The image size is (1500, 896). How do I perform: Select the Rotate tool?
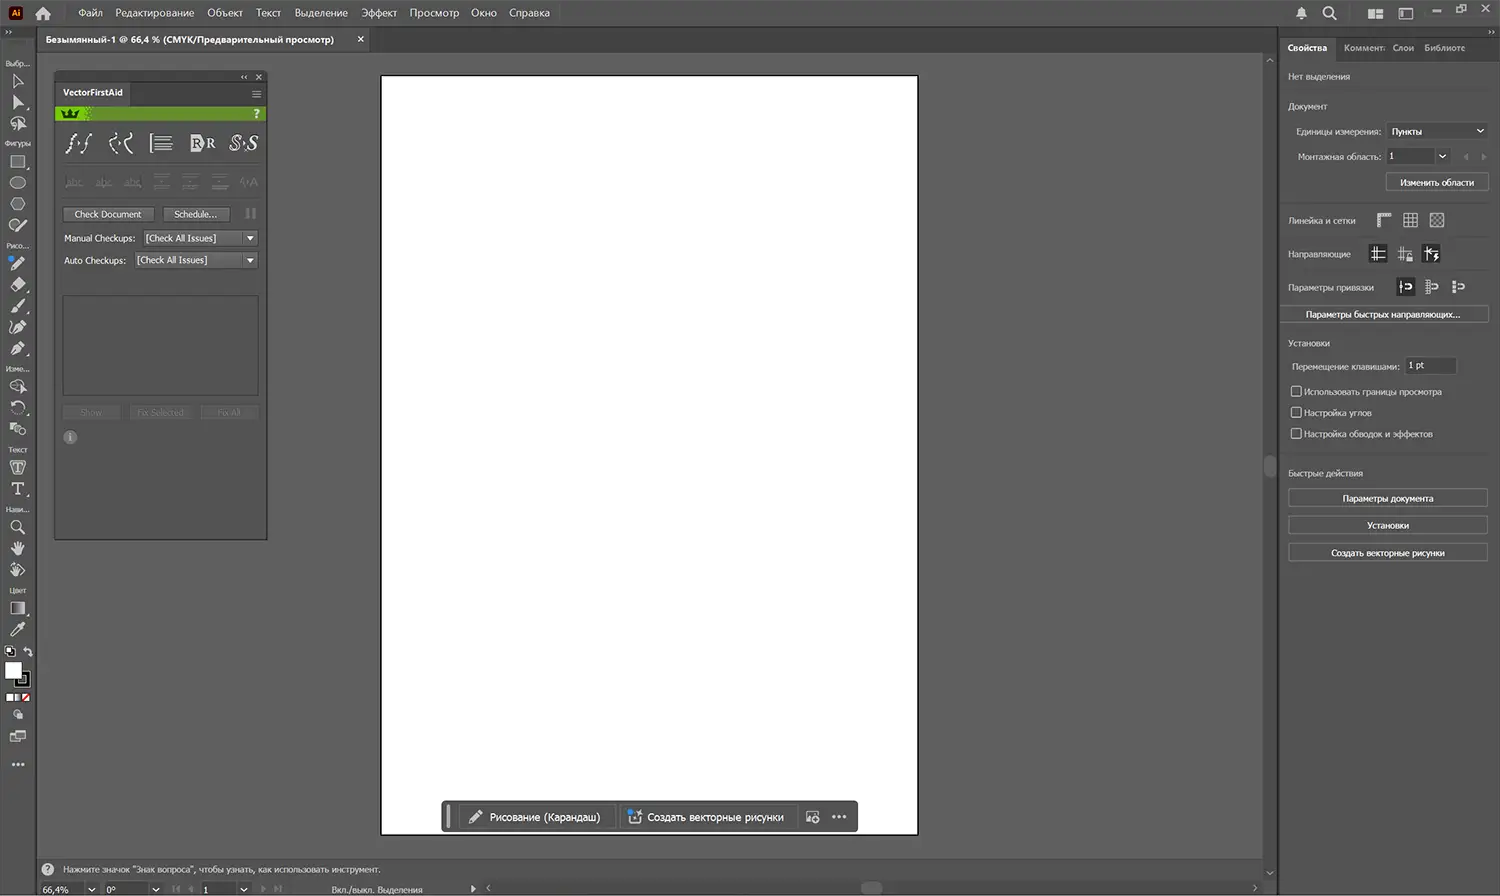point(17,407)
